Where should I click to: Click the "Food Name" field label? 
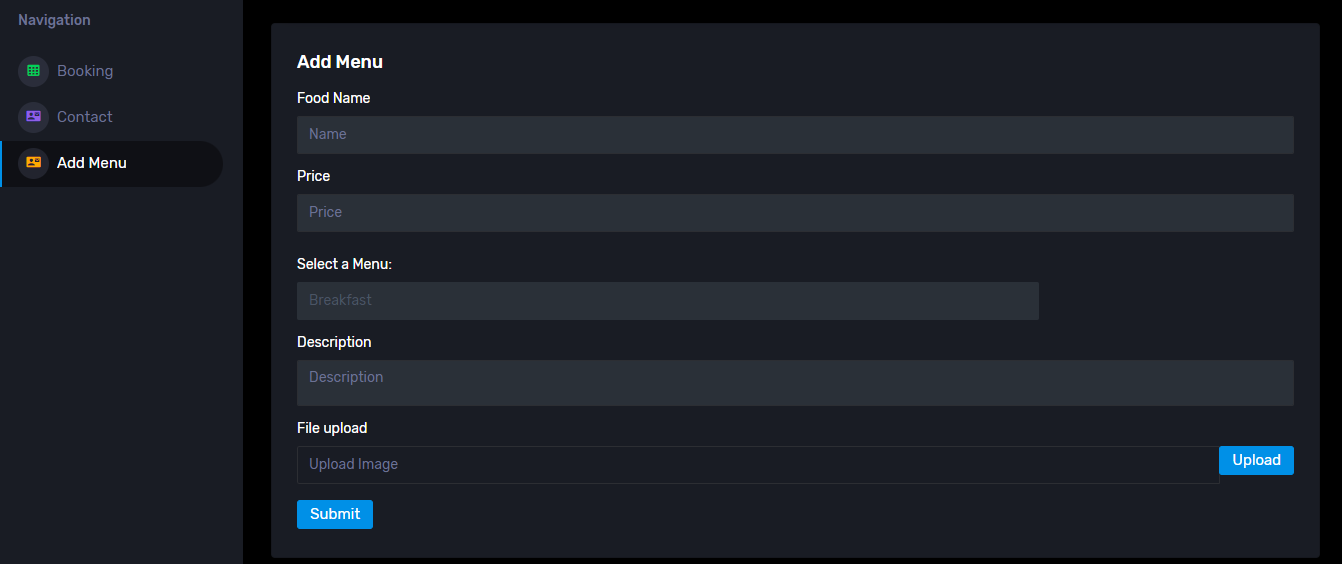click(333, 98)
